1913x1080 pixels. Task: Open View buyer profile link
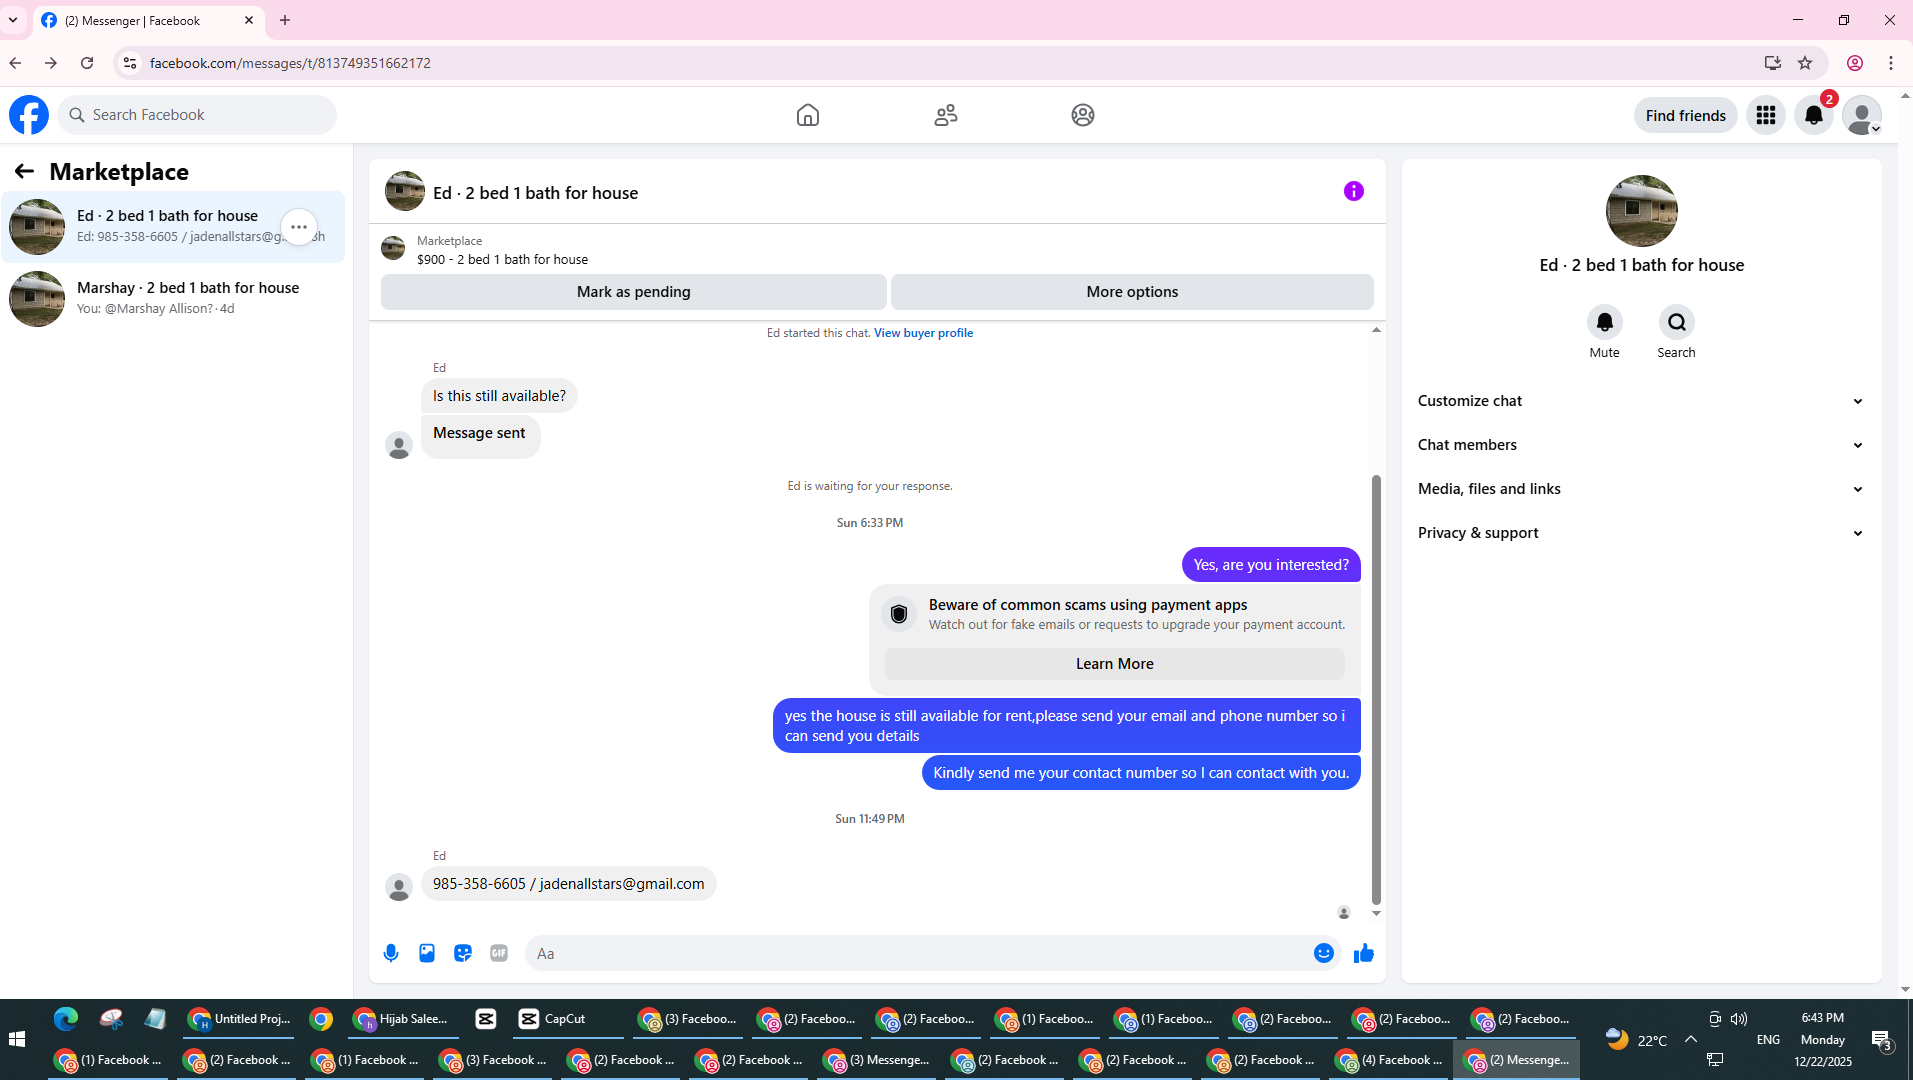[923, 333]
